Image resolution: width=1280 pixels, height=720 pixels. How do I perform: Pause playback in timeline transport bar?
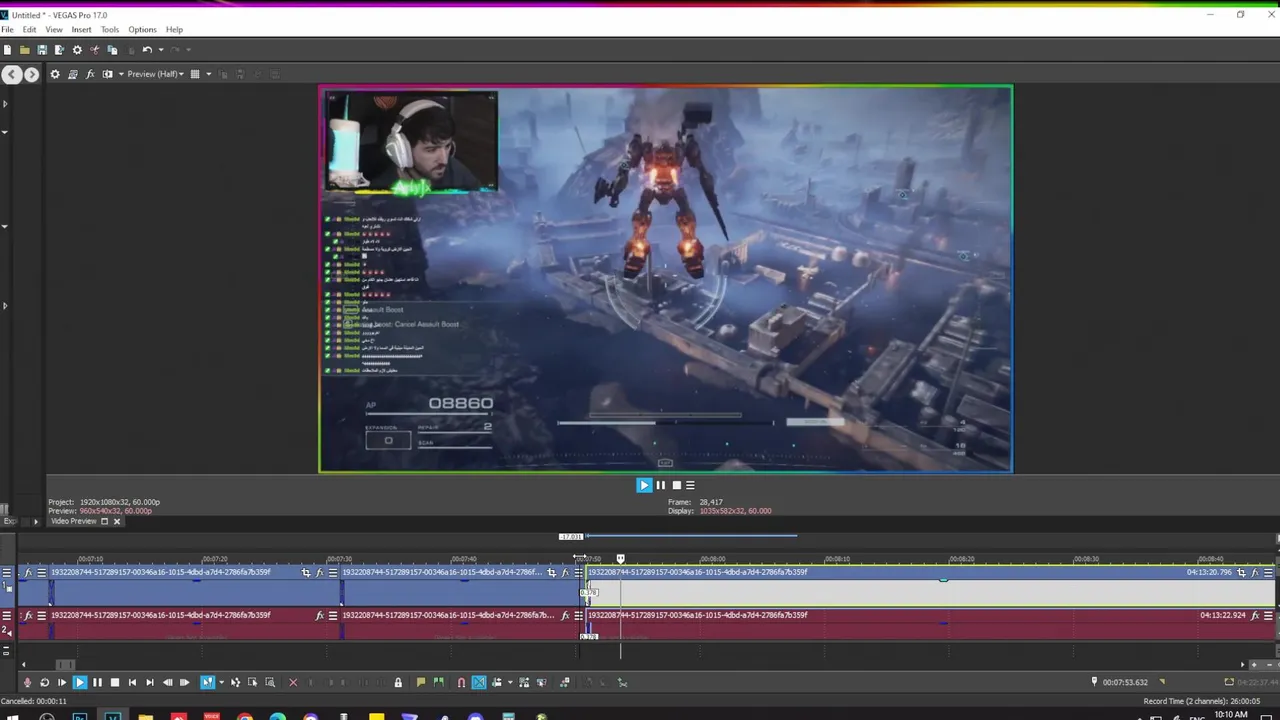click(97, 682)
